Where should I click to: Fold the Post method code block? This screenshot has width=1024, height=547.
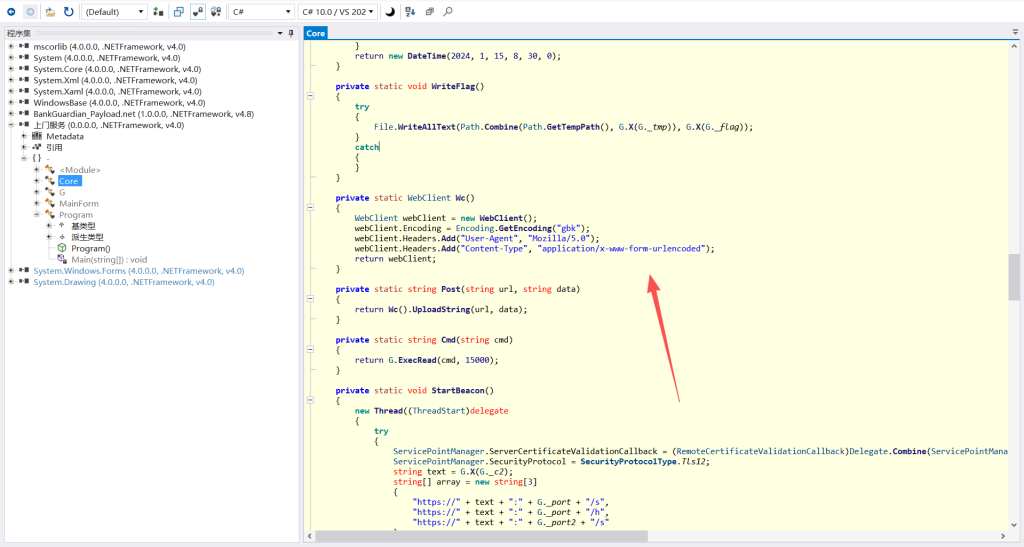coord(311,299)
